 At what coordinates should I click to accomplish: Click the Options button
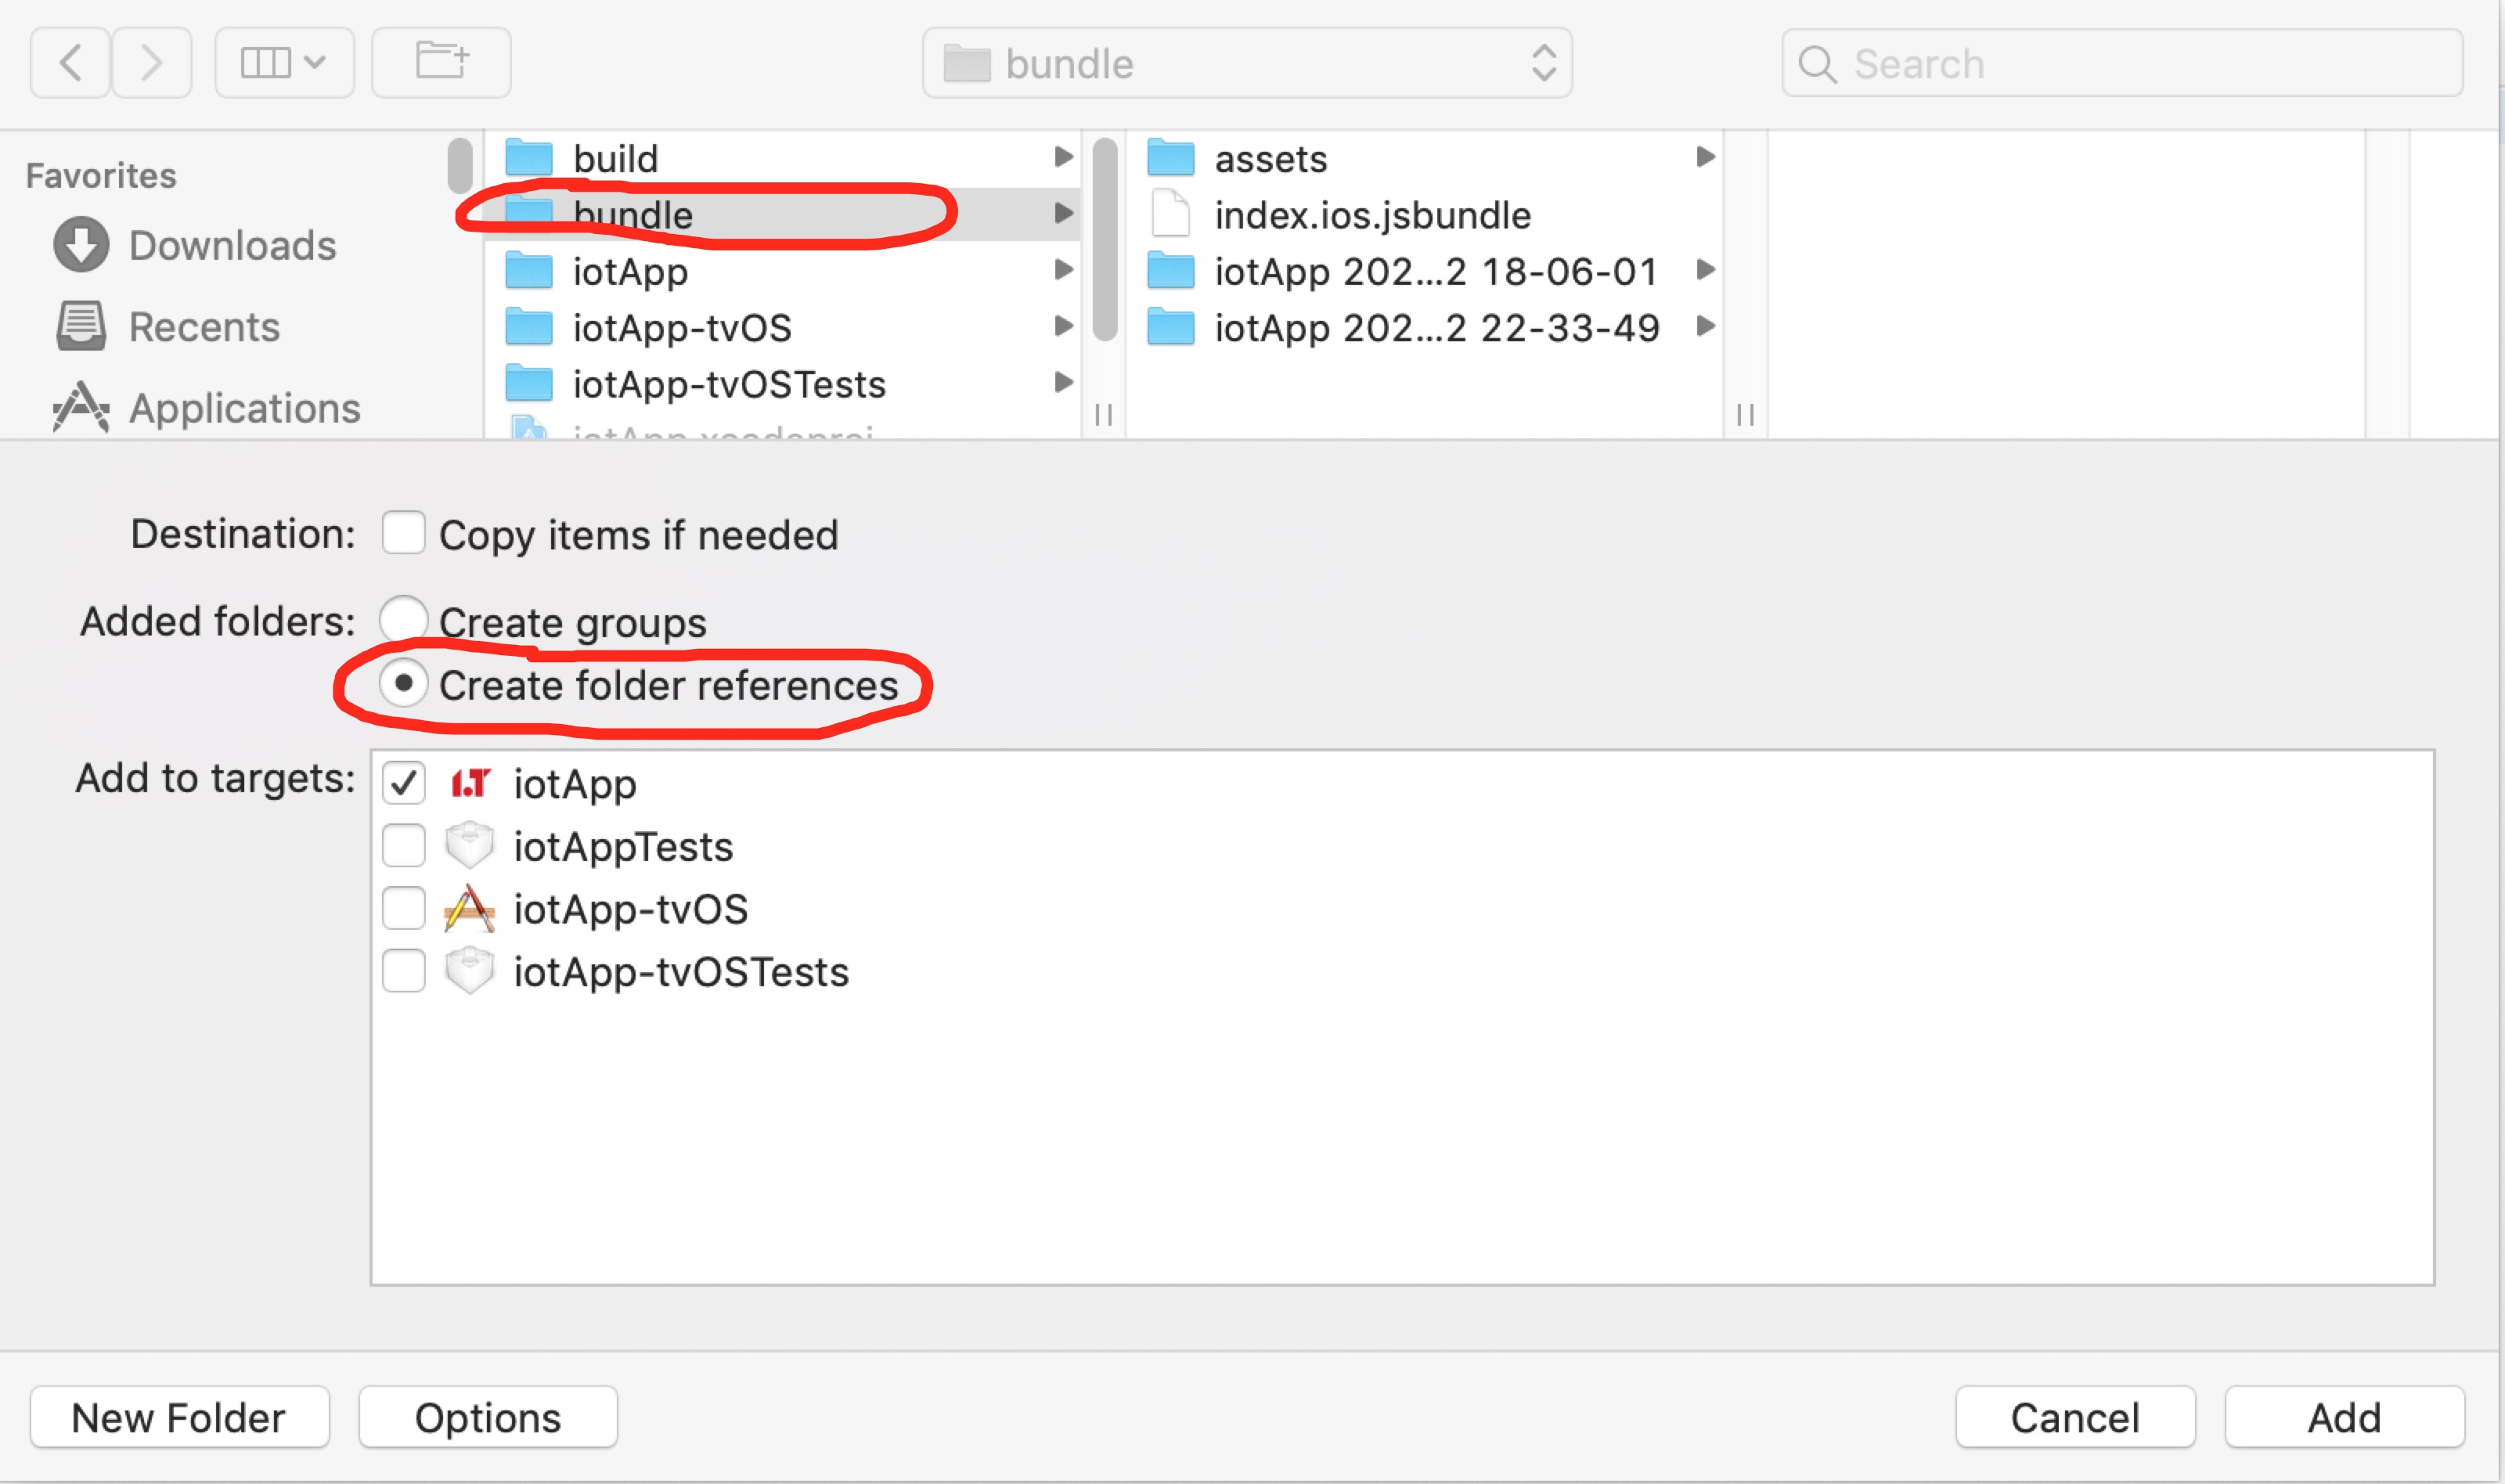488,1417
